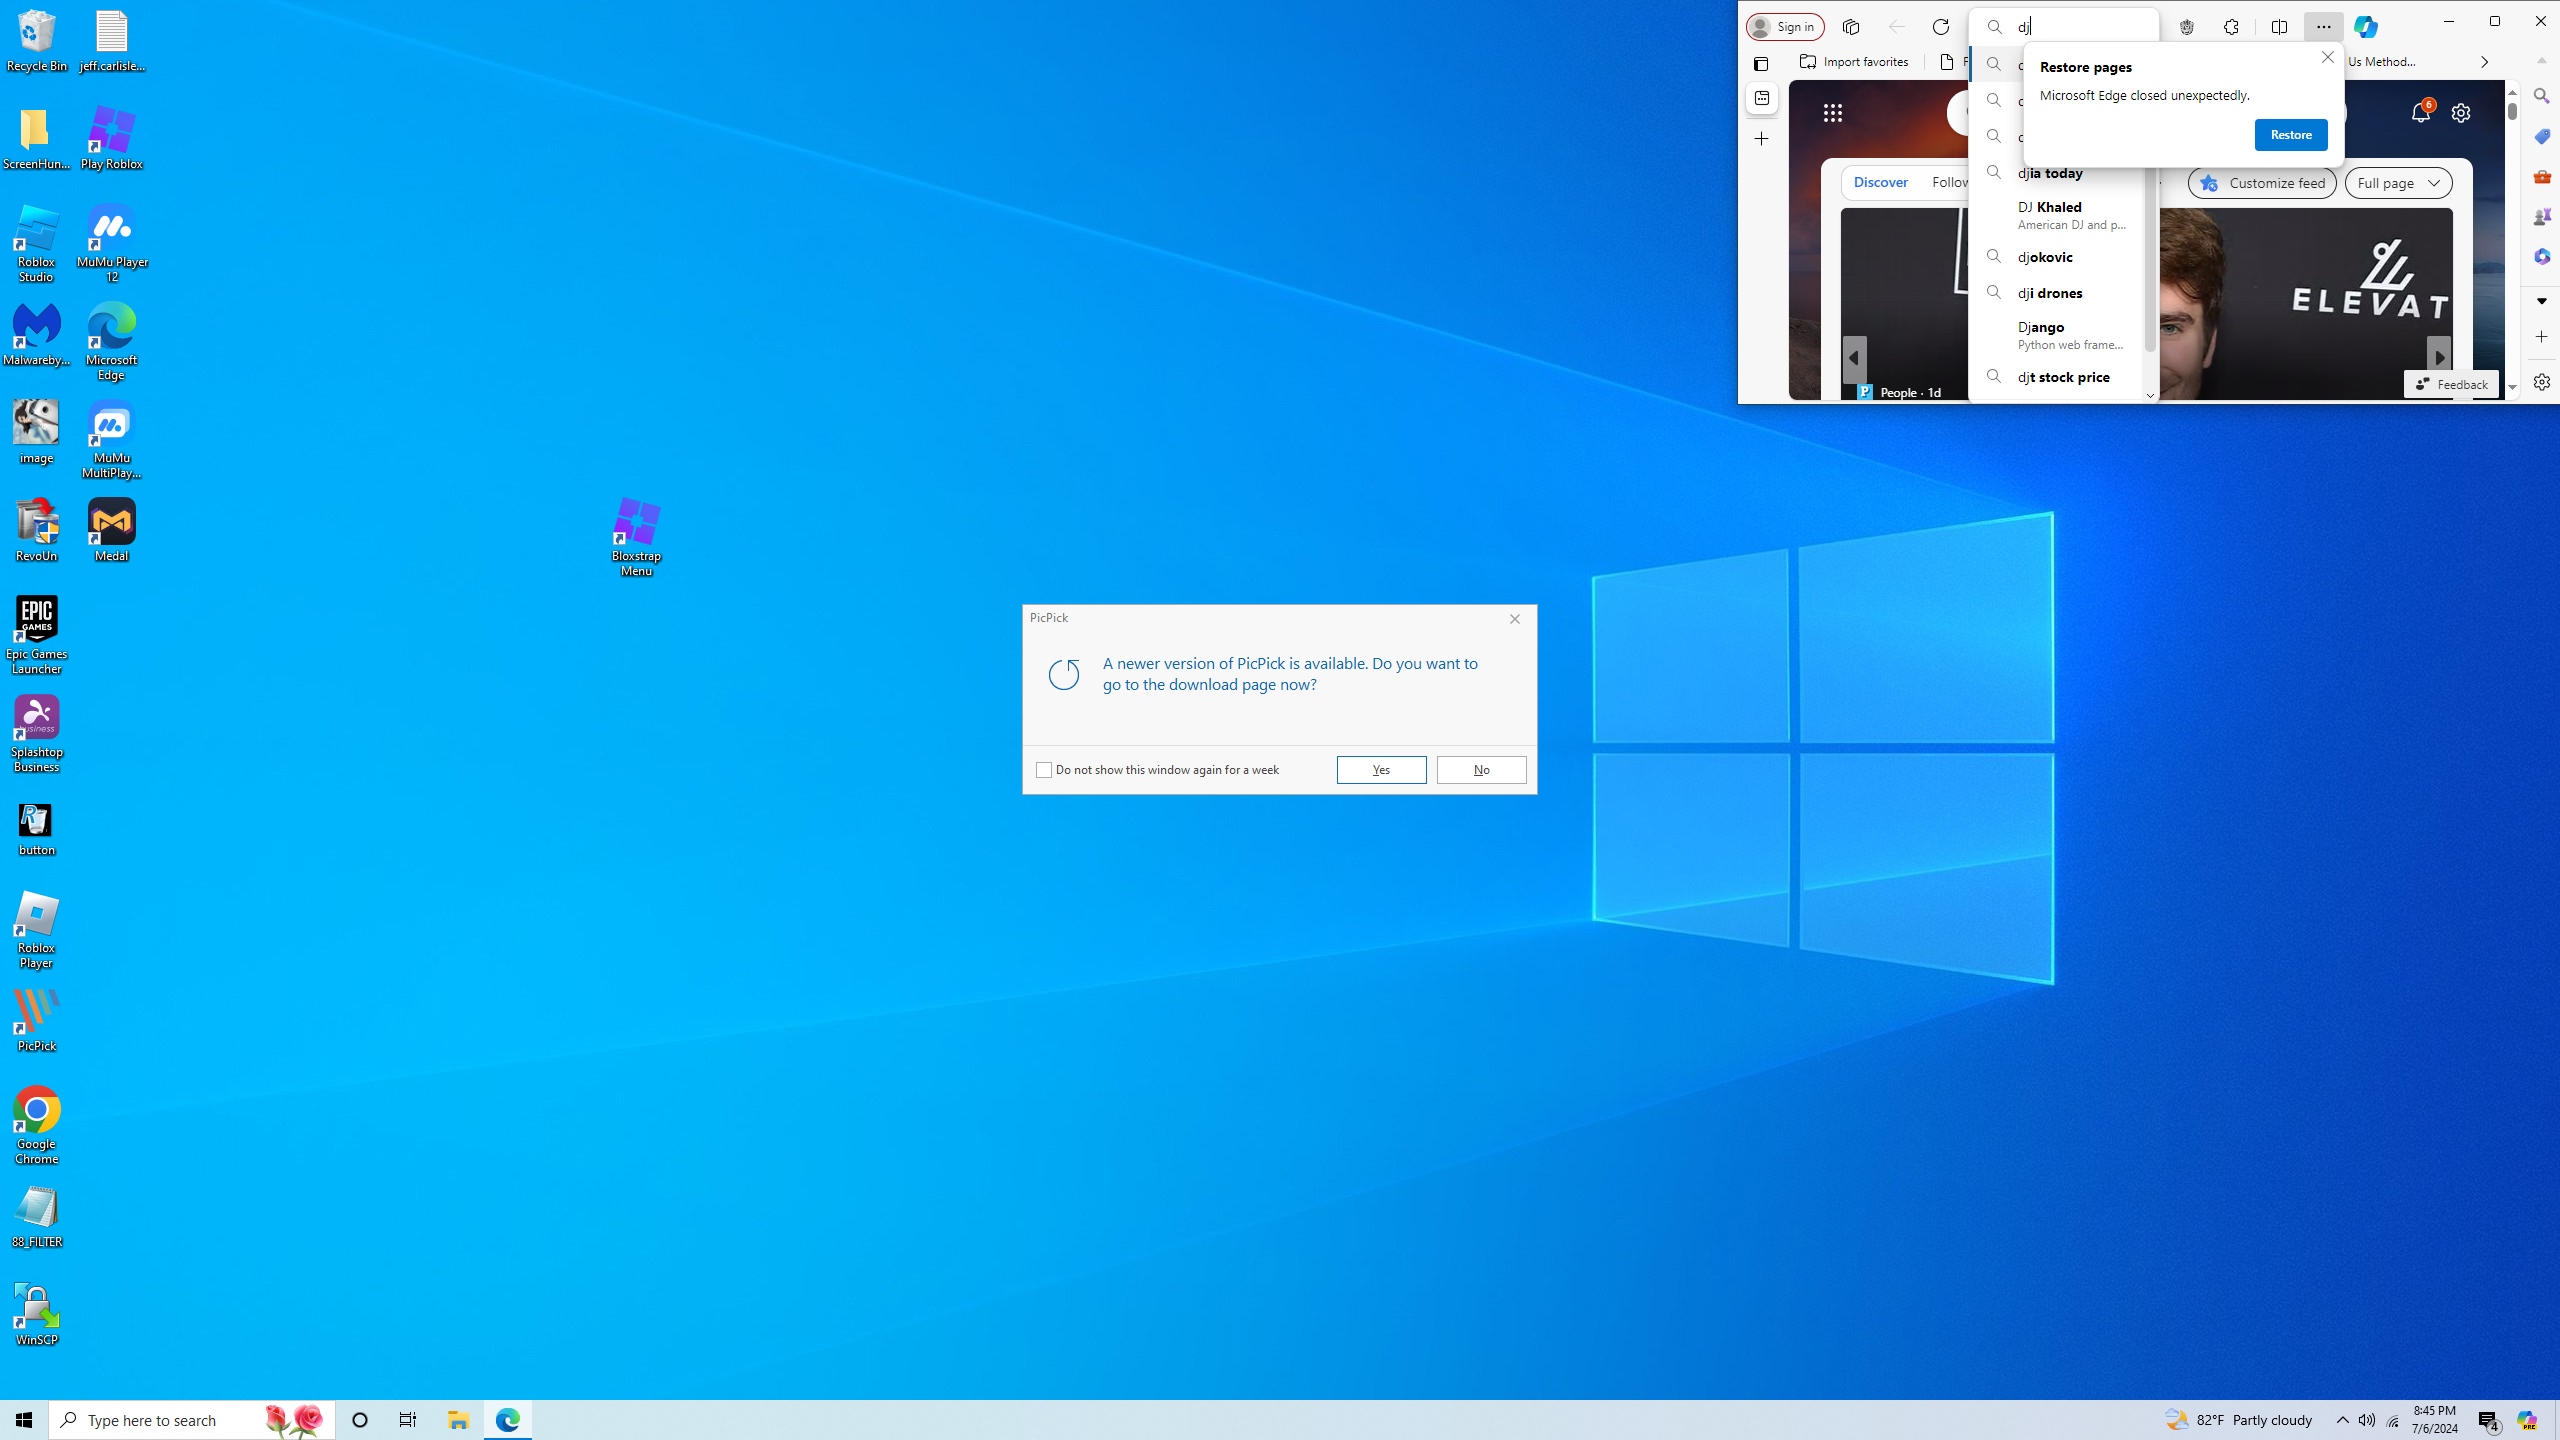Screen dimensions: 2560x1440
Task: Open Split screen view
Action: coord(2279,27)
